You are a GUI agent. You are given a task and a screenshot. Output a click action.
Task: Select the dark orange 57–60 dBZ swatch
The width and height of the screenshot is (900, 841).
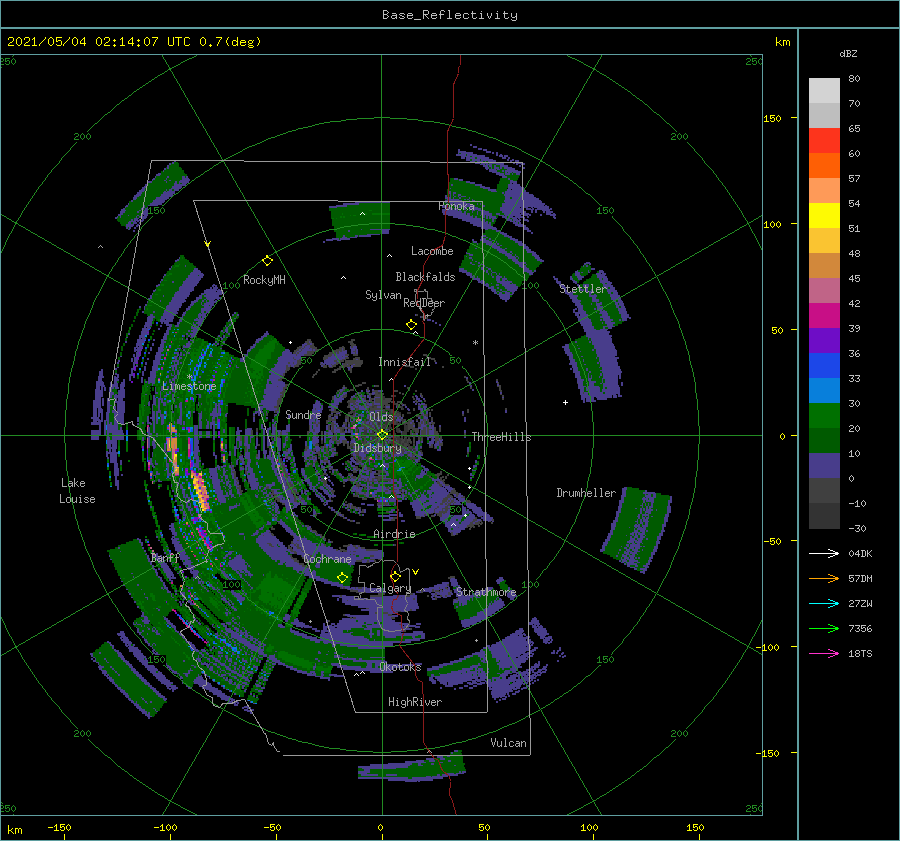(824, 166)
